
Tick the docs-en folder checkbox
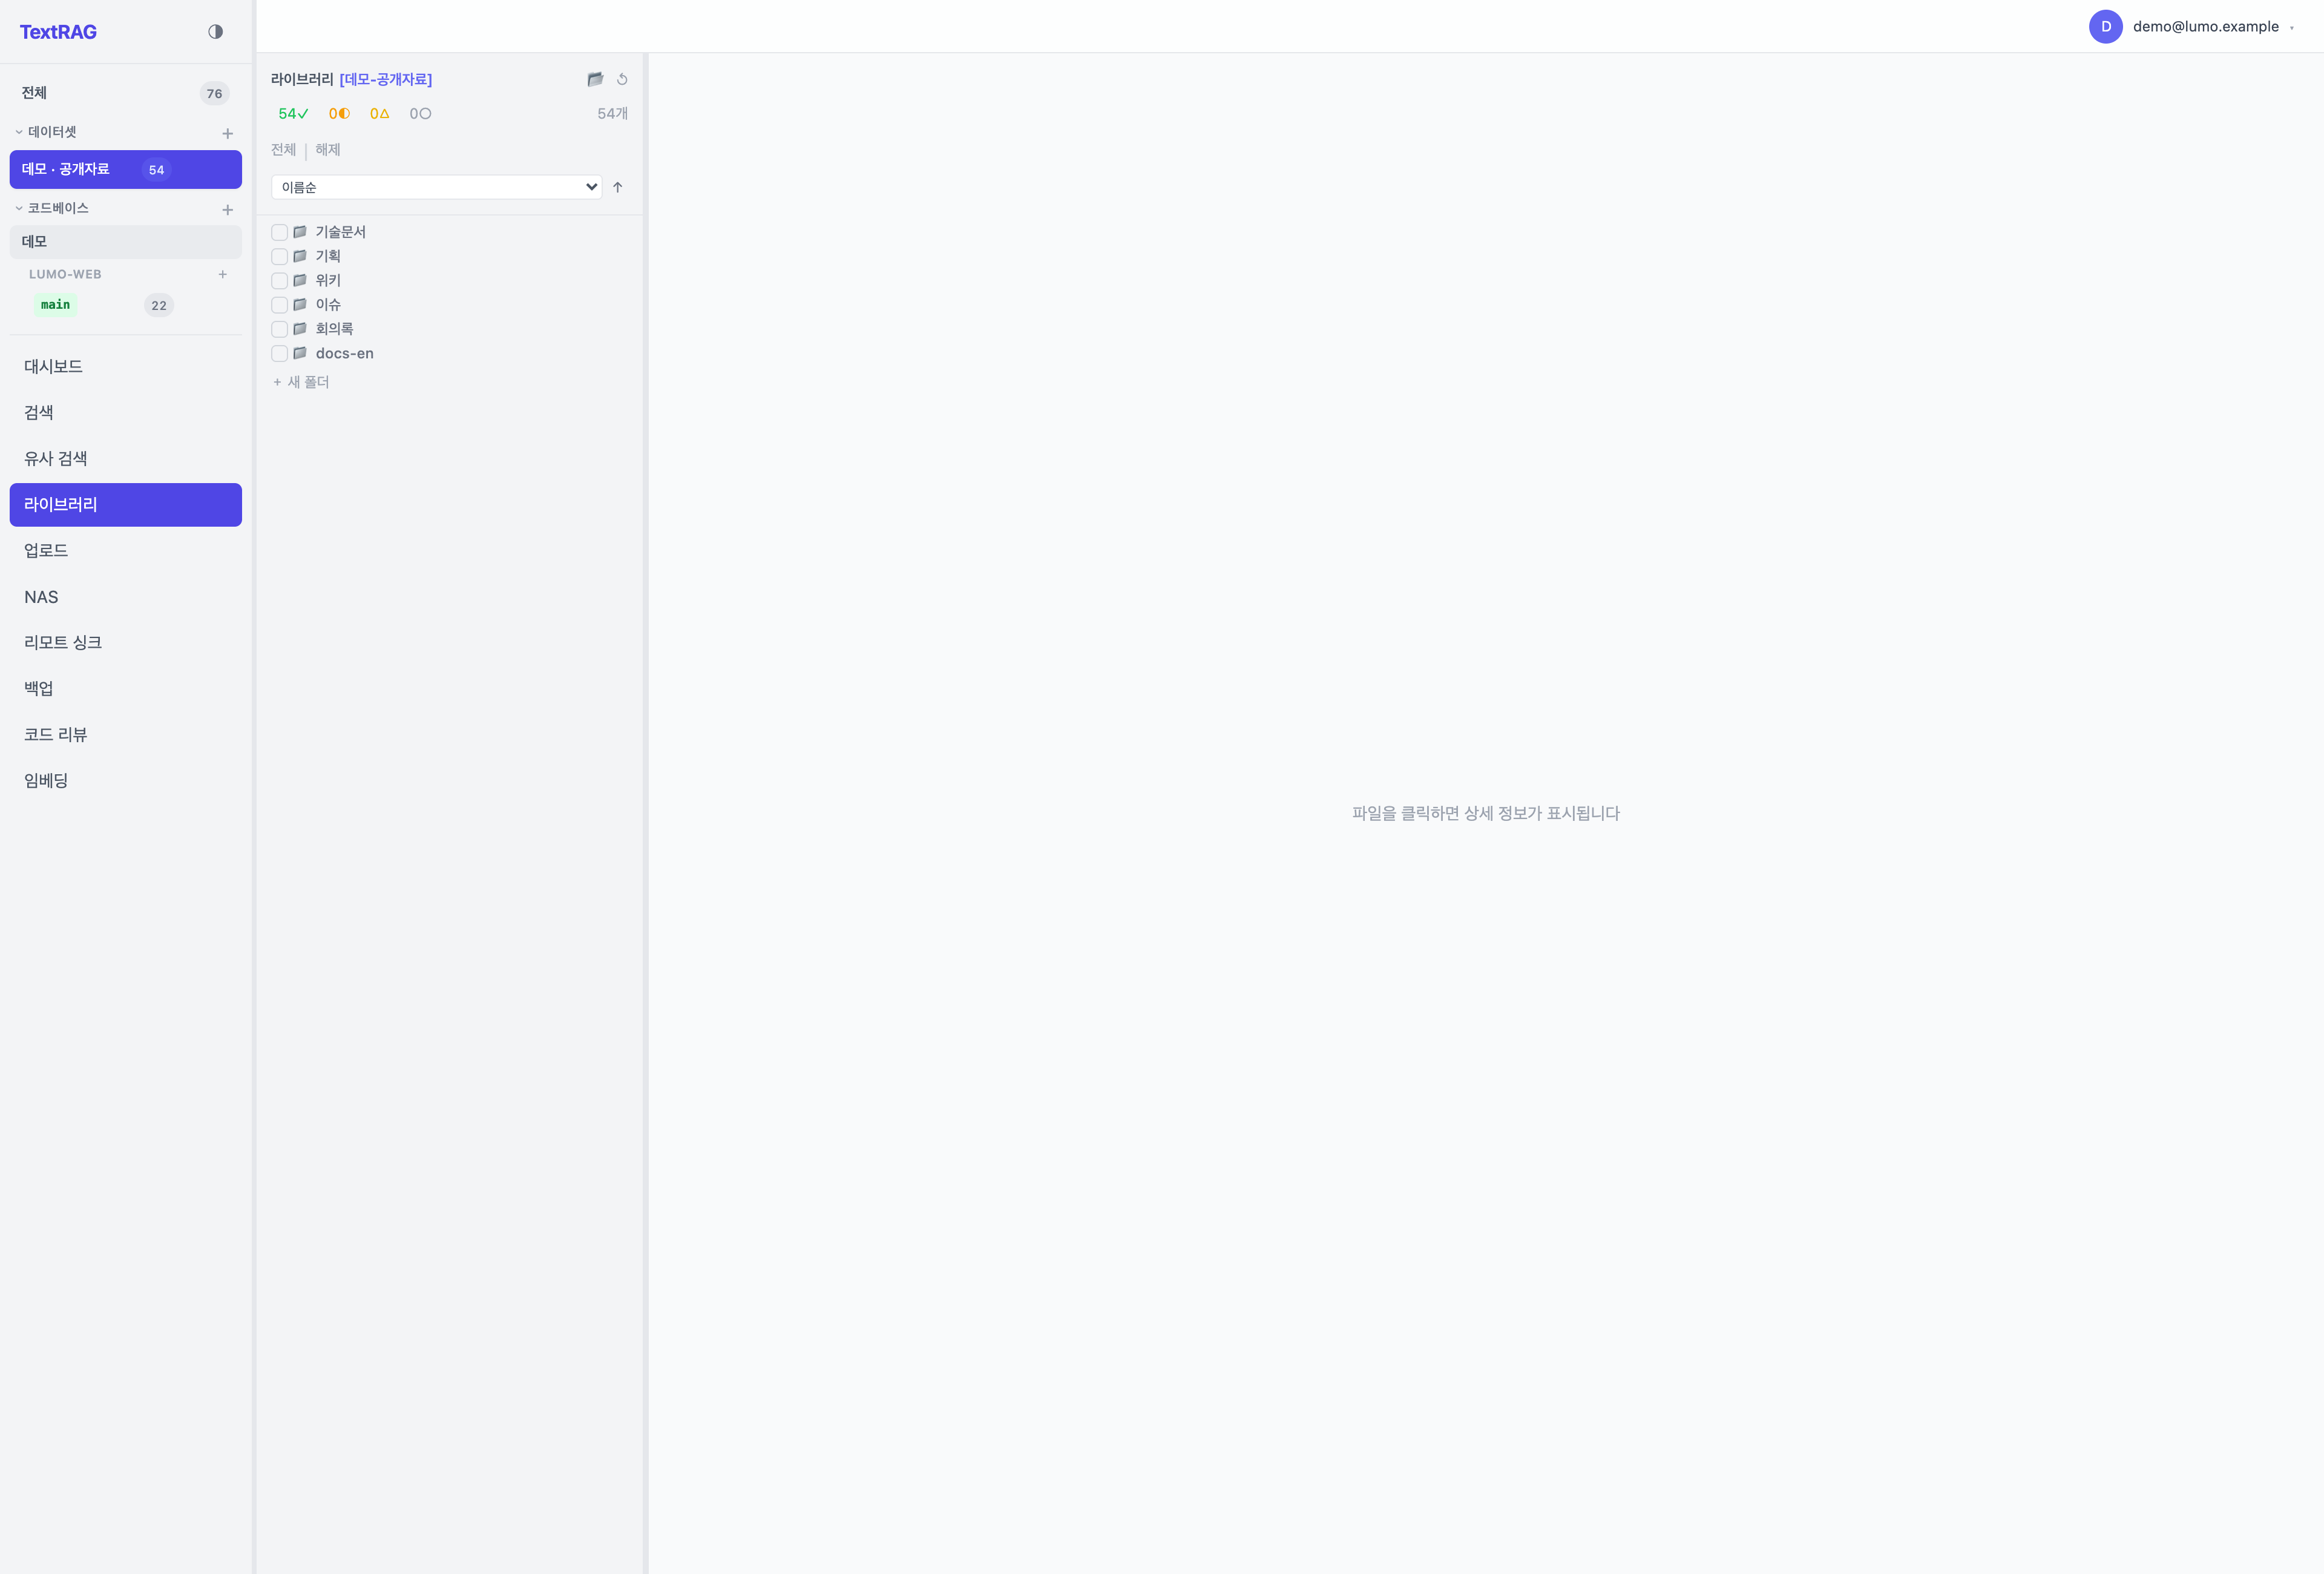[x=280, y=354]
